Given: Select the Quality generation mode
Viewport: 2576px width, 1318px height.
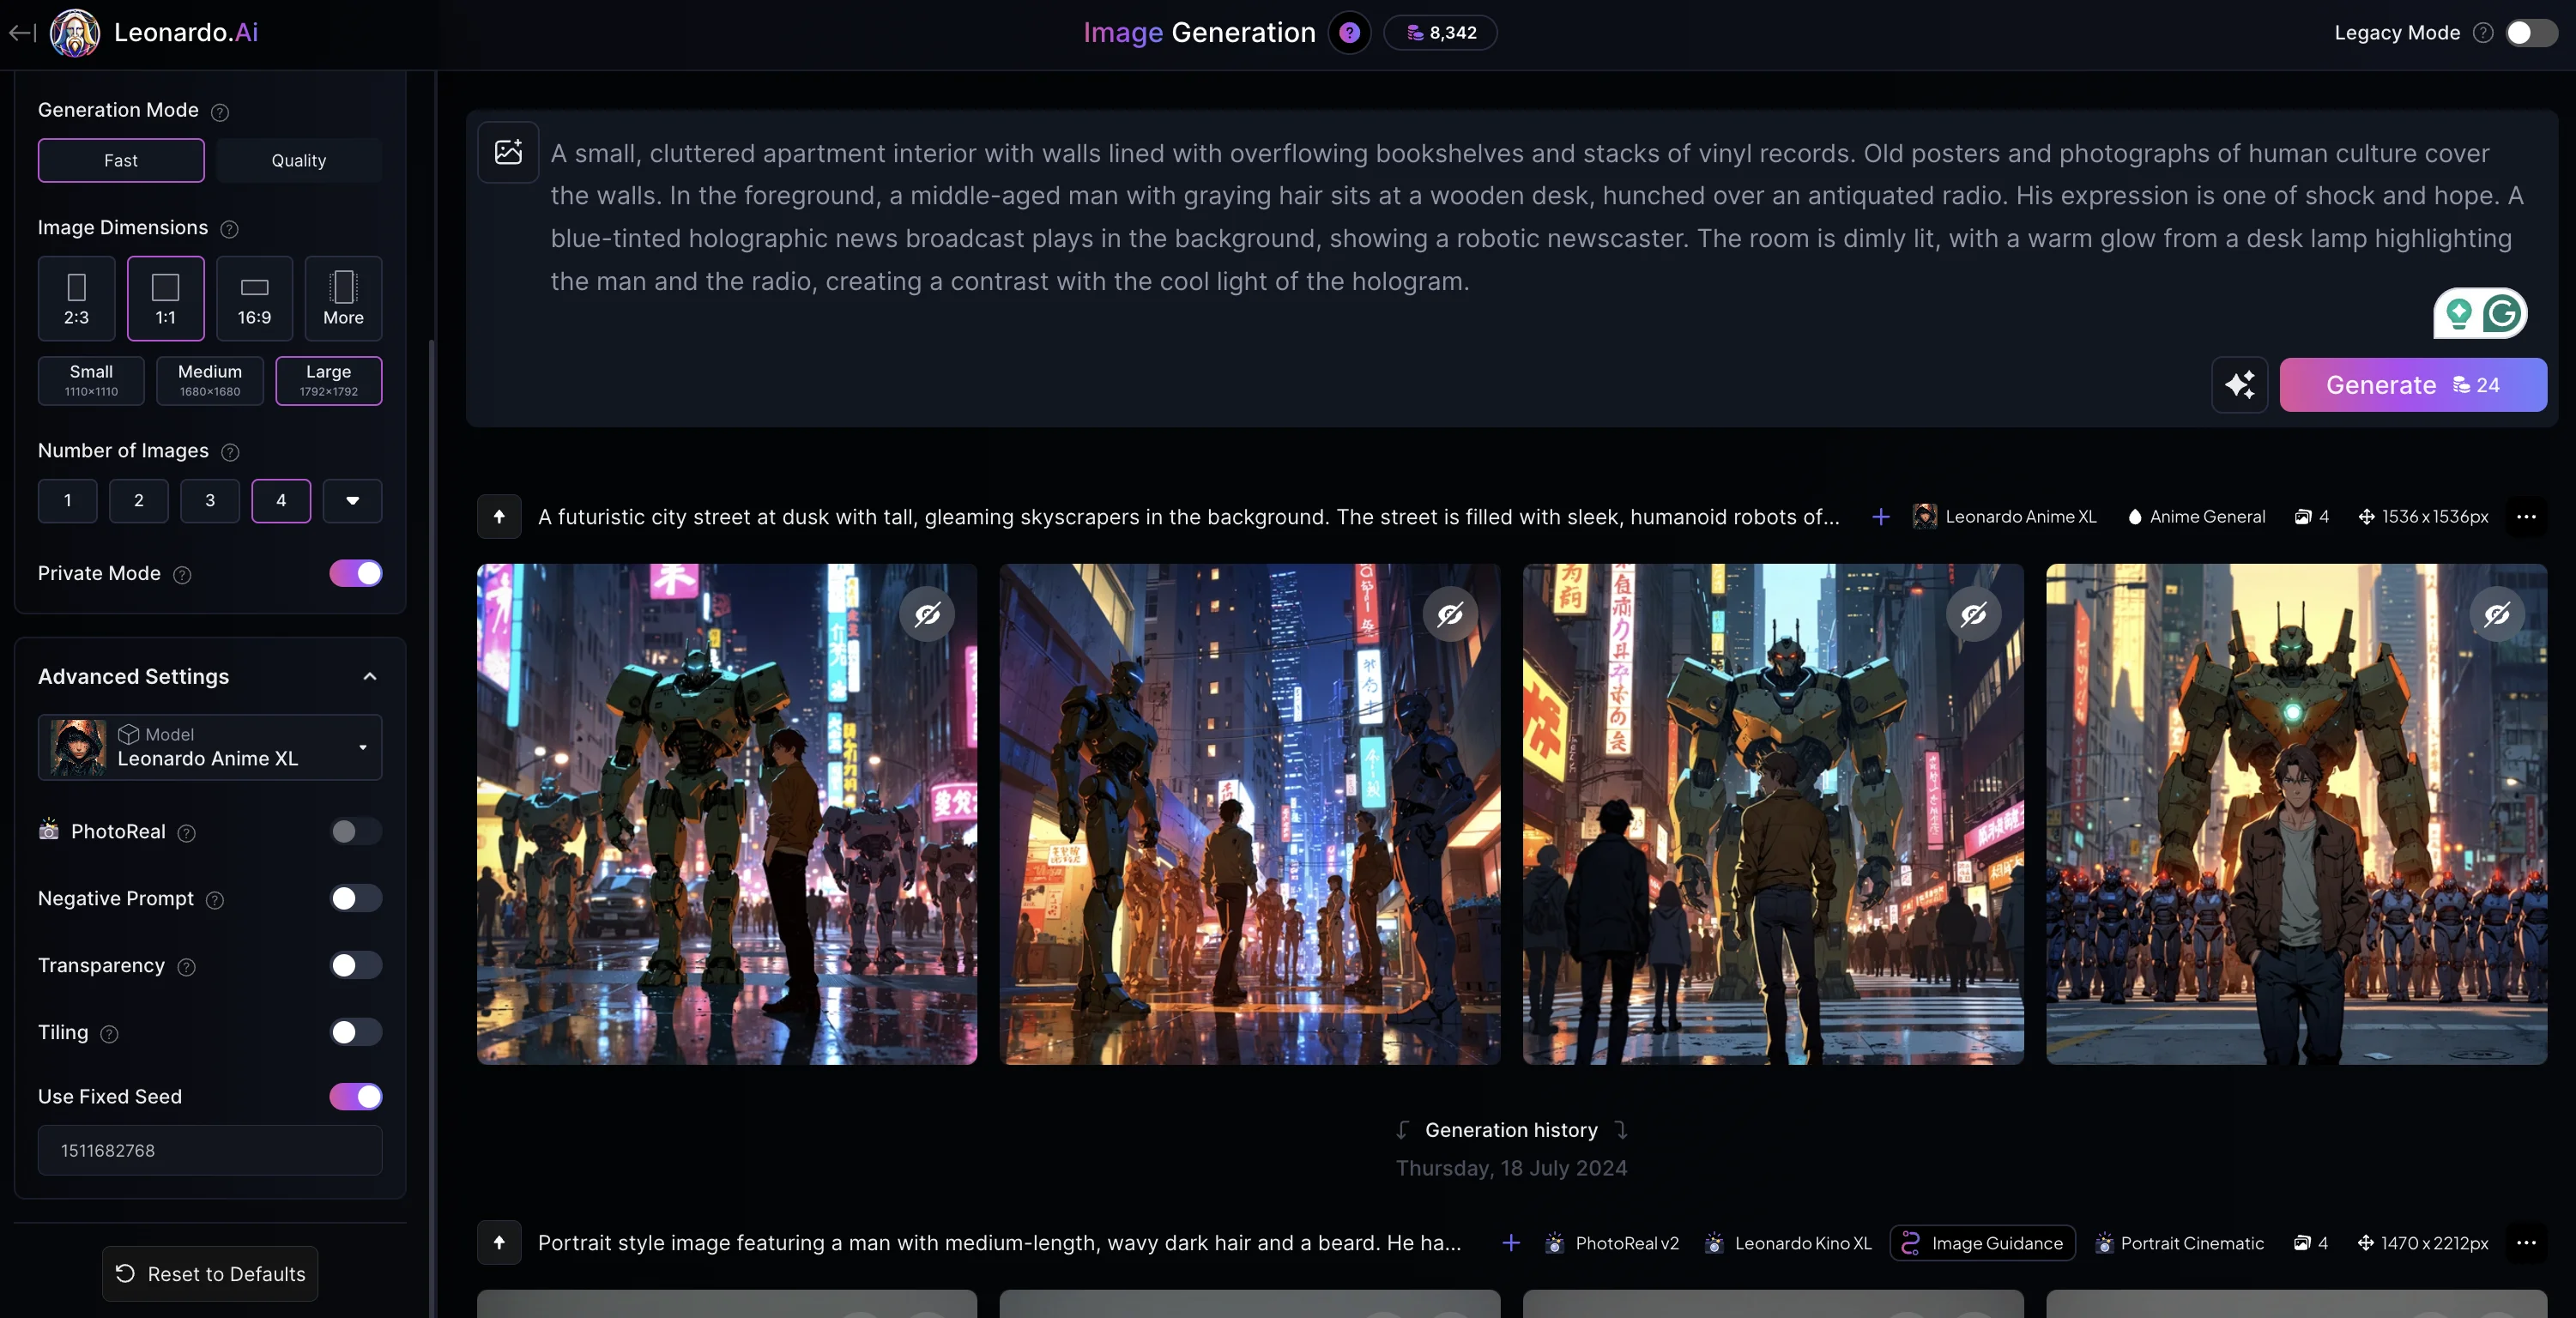Looking at the screenshot, I should click(298, 160).
